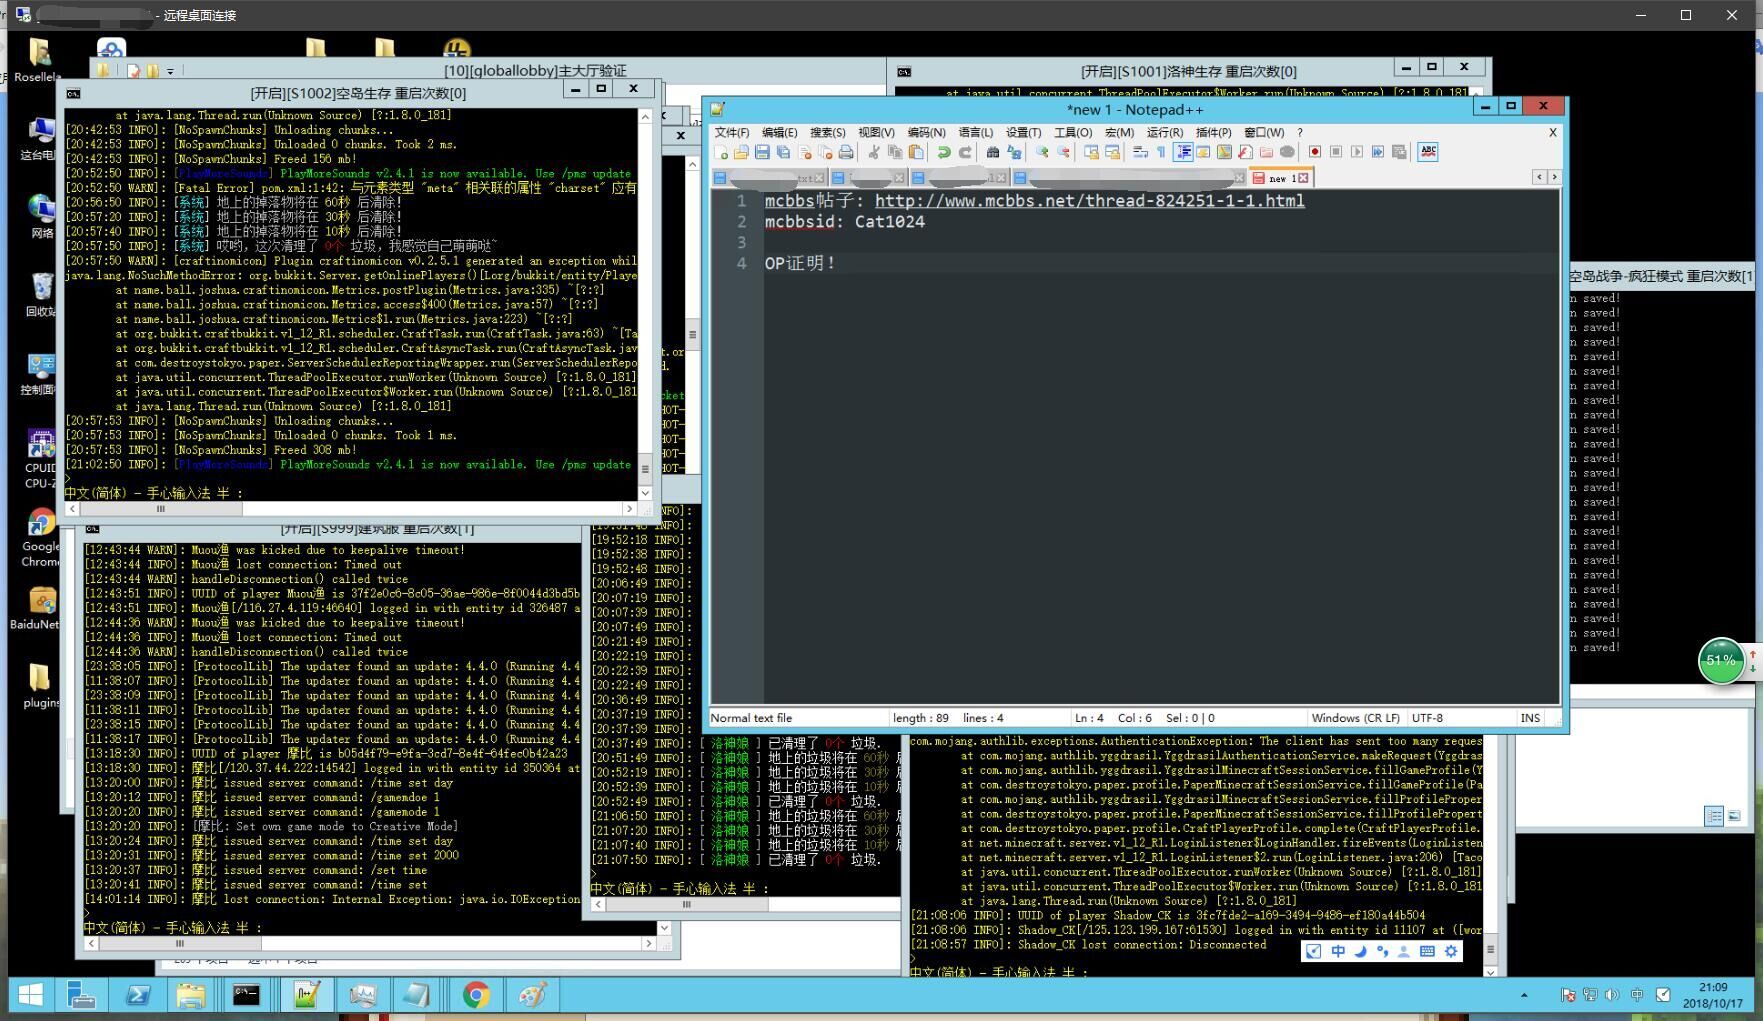Click the Save file toolbar icon
The image size is (1763, 1021).
pos(762,152)
